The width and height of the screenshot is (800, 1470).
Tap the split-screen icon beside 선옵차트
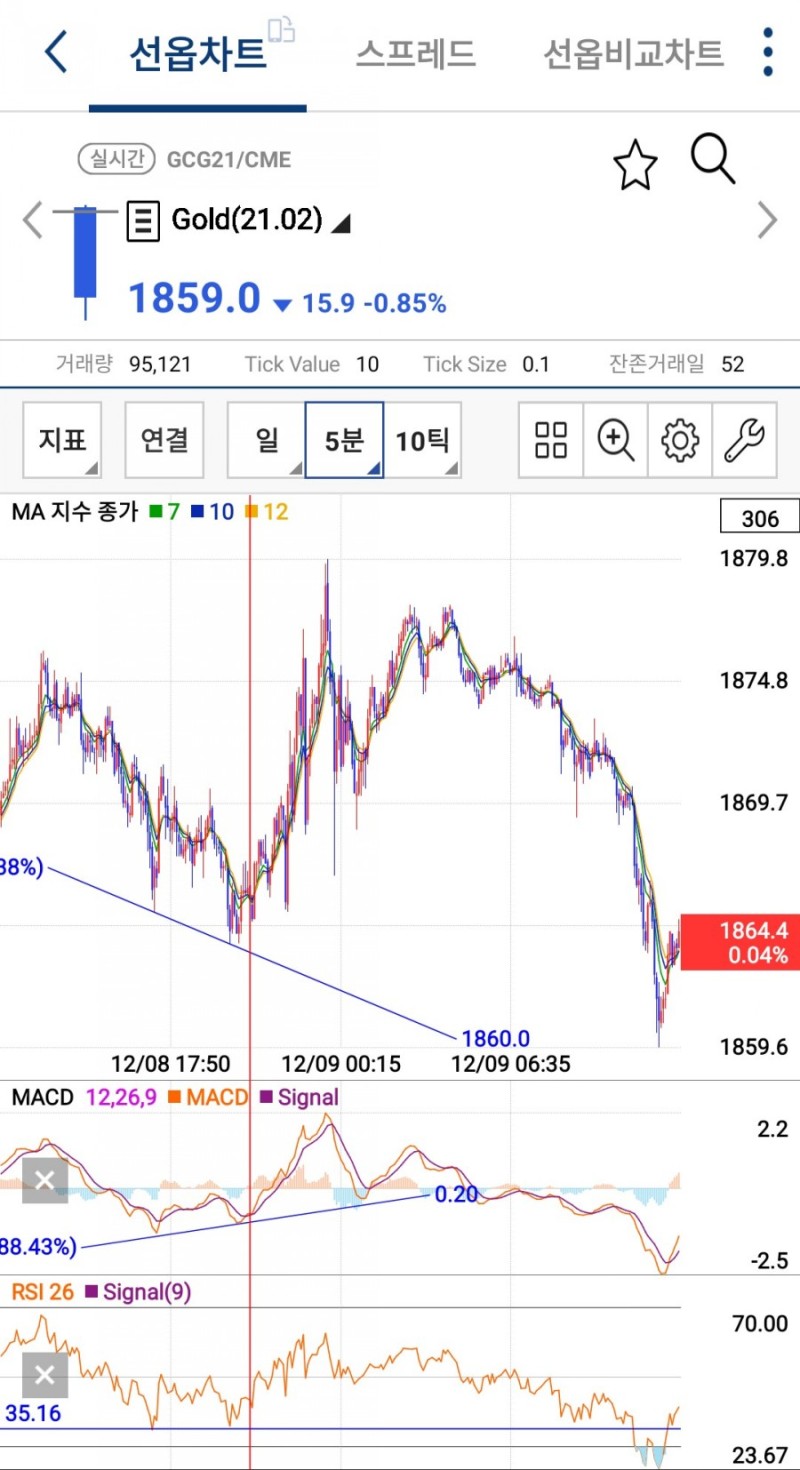point(282,29)
